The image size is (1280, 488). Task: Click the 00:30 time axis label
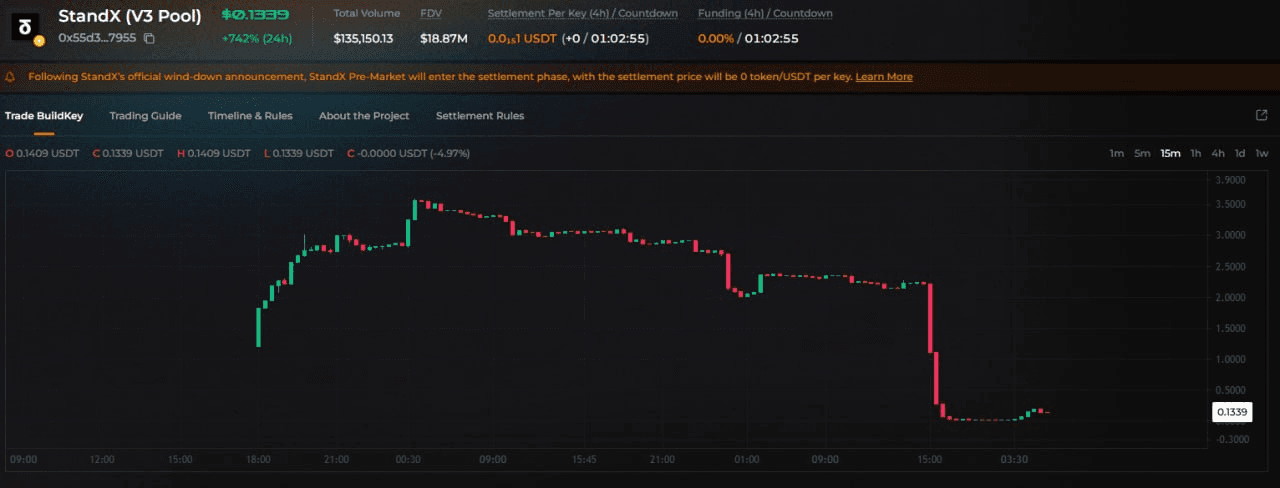pyautogui.click(x=408, y=459)
